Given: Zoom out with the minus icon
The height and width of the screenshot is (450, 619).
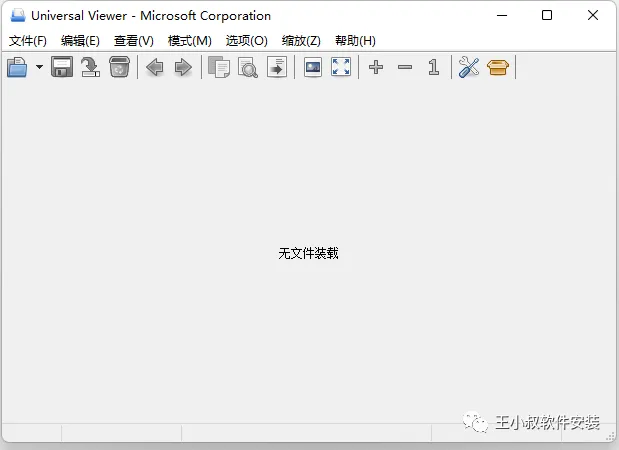Looking at the screenshot, I should click(405, 68).
